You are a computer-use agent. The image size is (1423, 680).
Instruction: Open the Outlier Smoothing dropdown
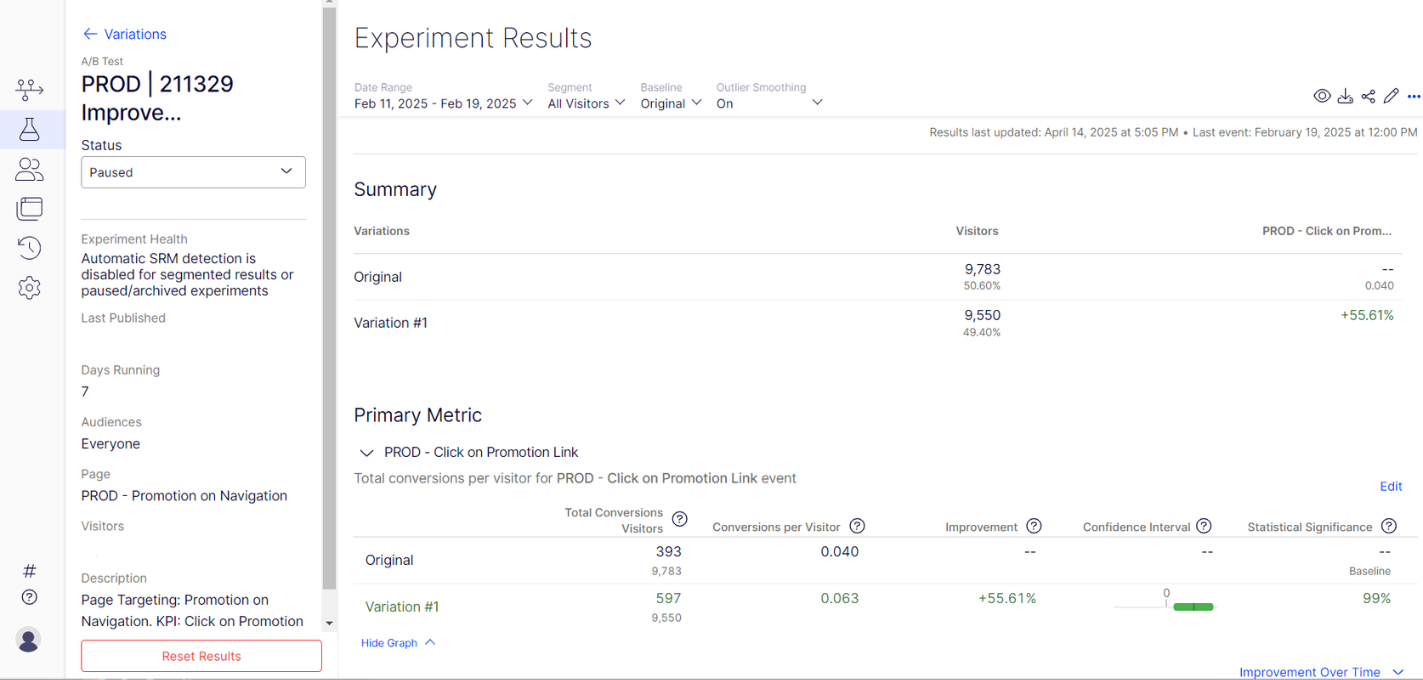tap(769, 103)
